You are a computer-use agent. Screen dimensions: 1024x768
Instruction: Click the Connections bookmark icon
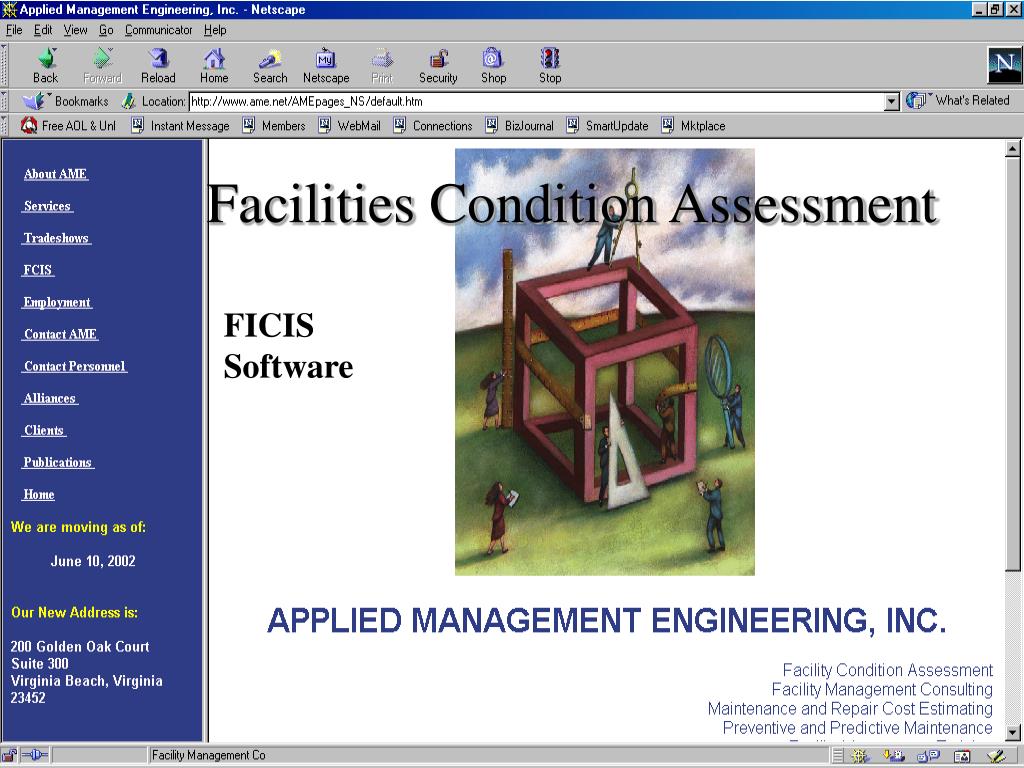399,125
